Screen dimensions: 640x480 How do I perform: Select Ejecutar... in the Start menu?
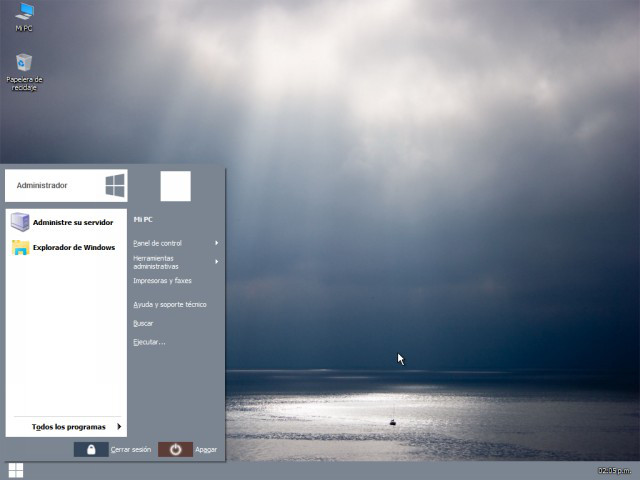(x=149, y=342)
